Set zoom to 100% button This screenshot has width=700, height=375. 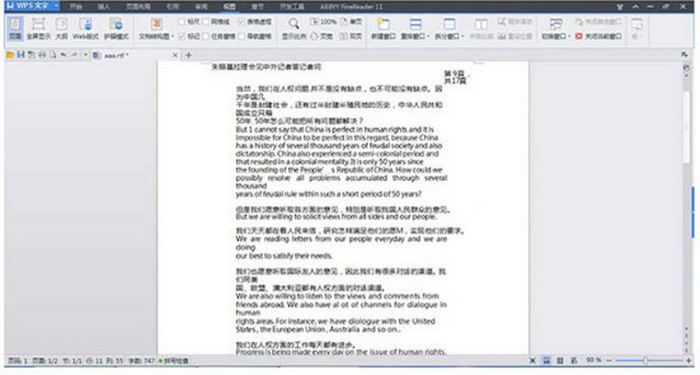(323, 21)
